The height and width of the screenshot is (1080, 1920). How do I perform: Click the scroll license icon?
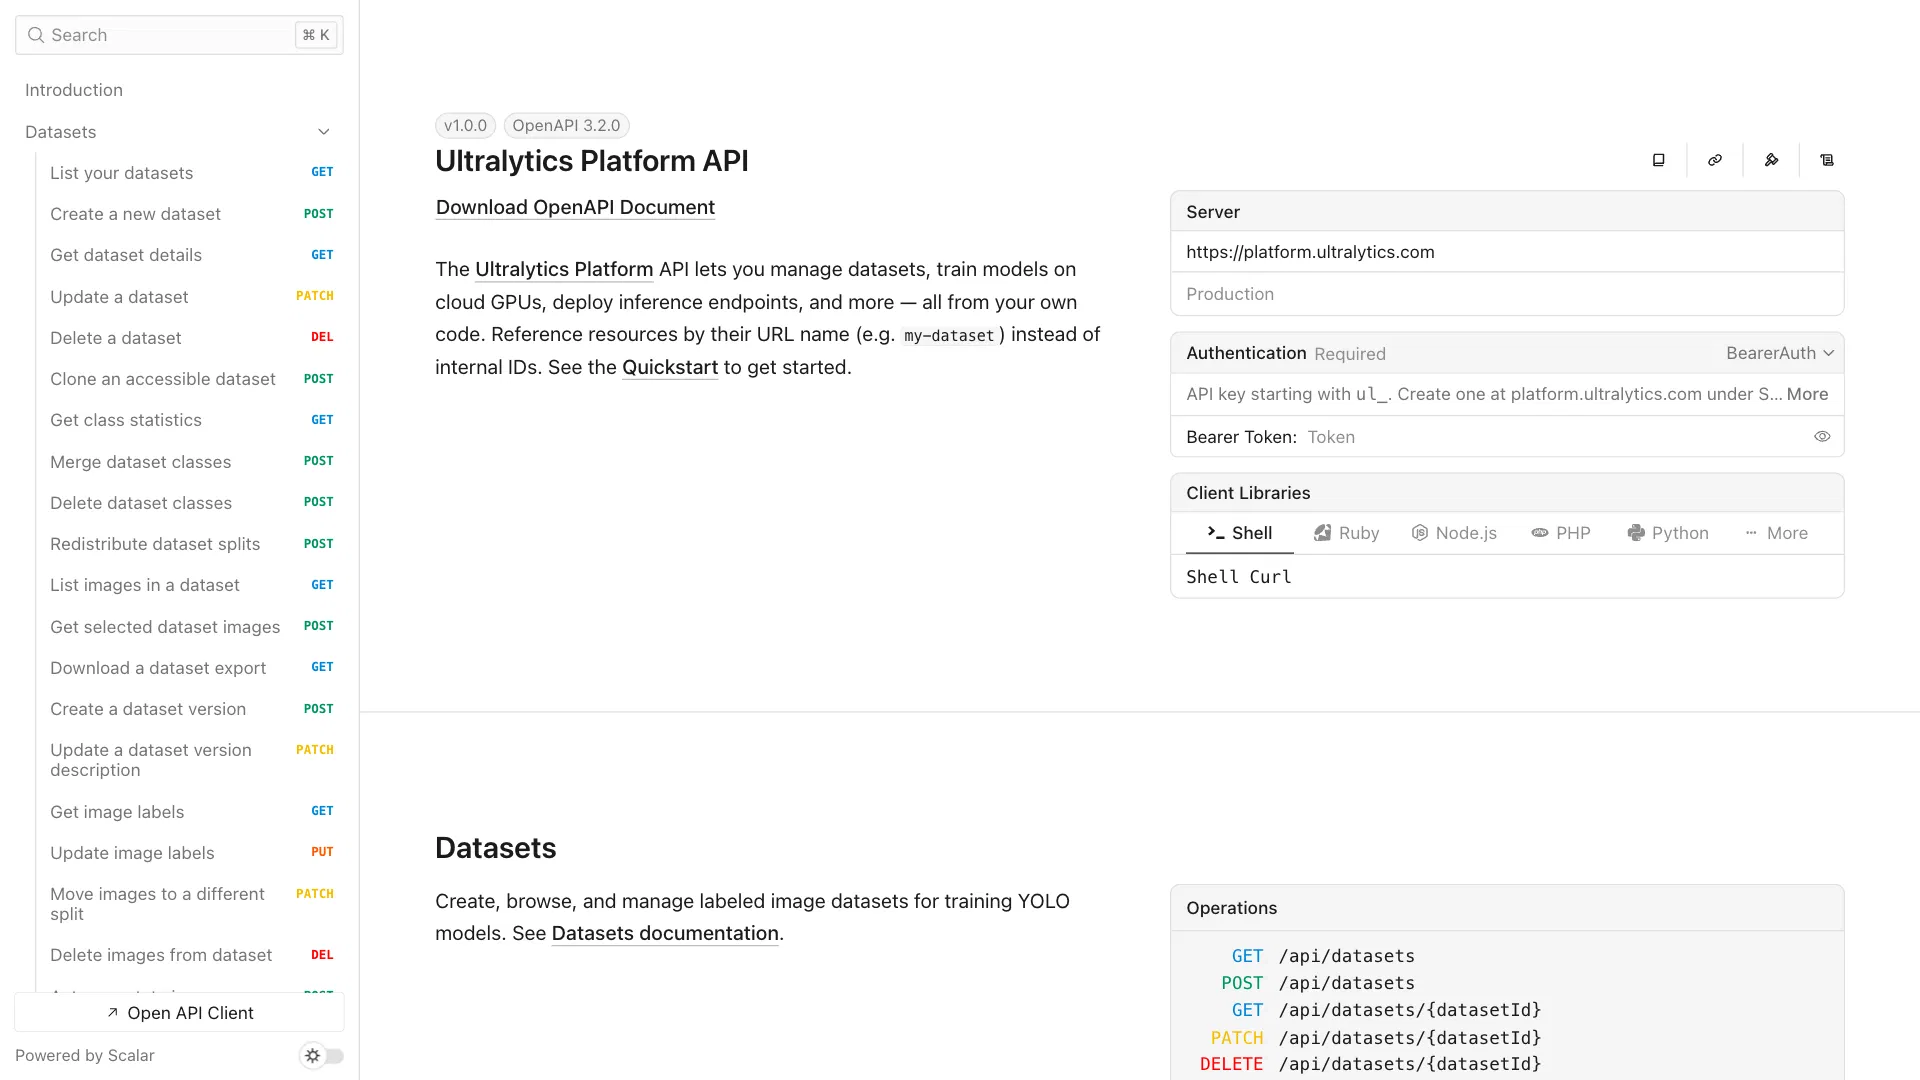1827,160
